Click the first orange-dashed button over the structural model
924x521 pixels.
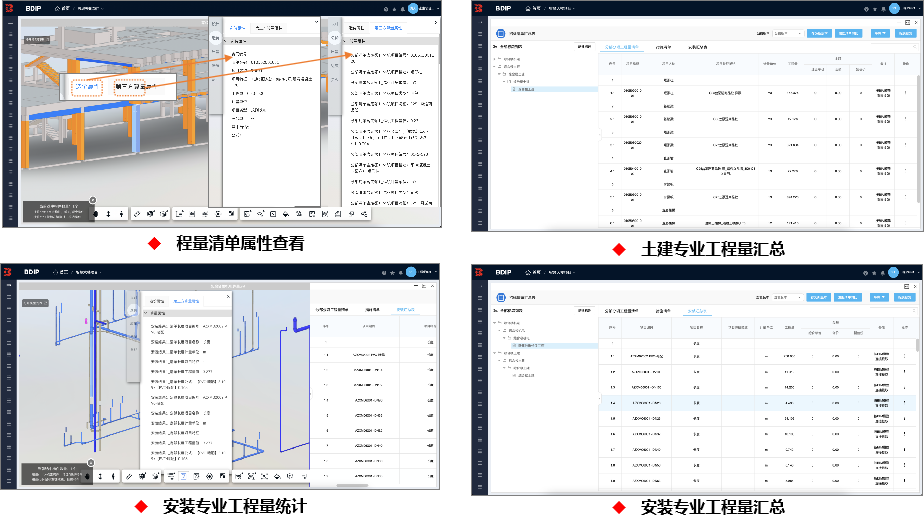tap(88, 88)
